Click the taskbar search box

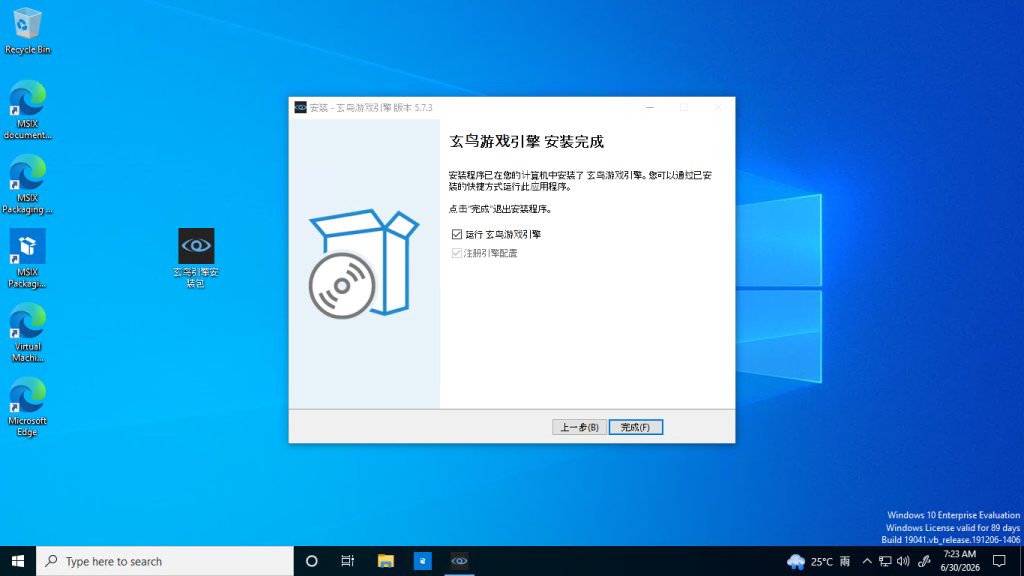click(x=165, y=561)
